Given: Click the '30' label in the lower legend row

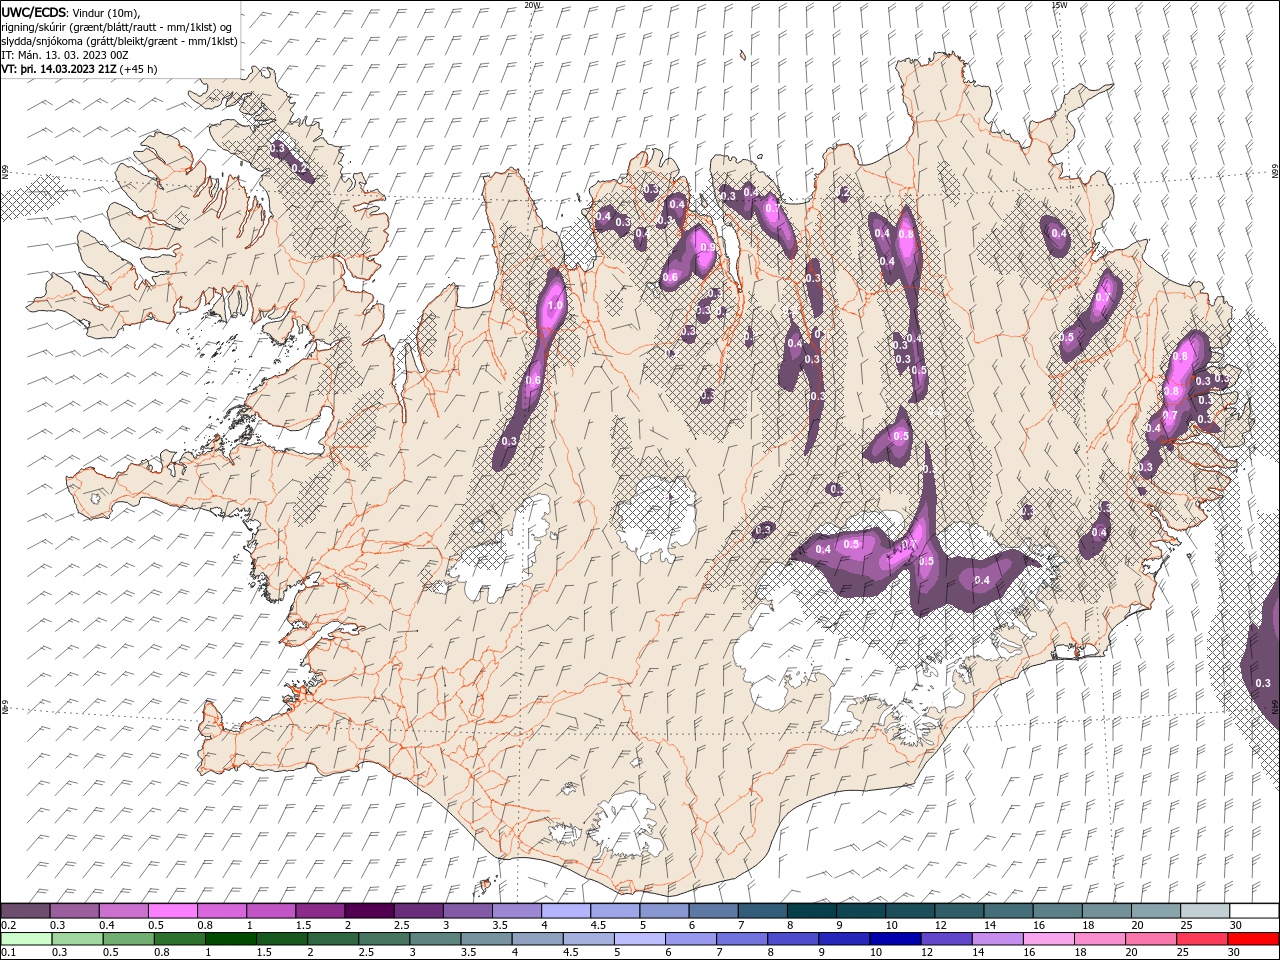Looking at the screenshot, I should coord(1236,953).
